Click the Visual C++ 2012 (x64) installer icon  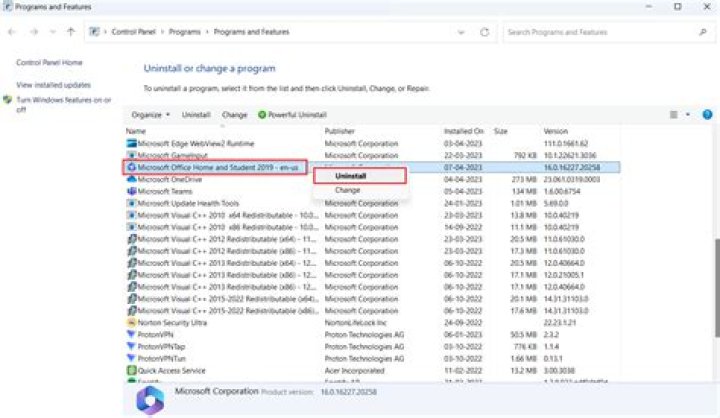click(x=131, y=239)
